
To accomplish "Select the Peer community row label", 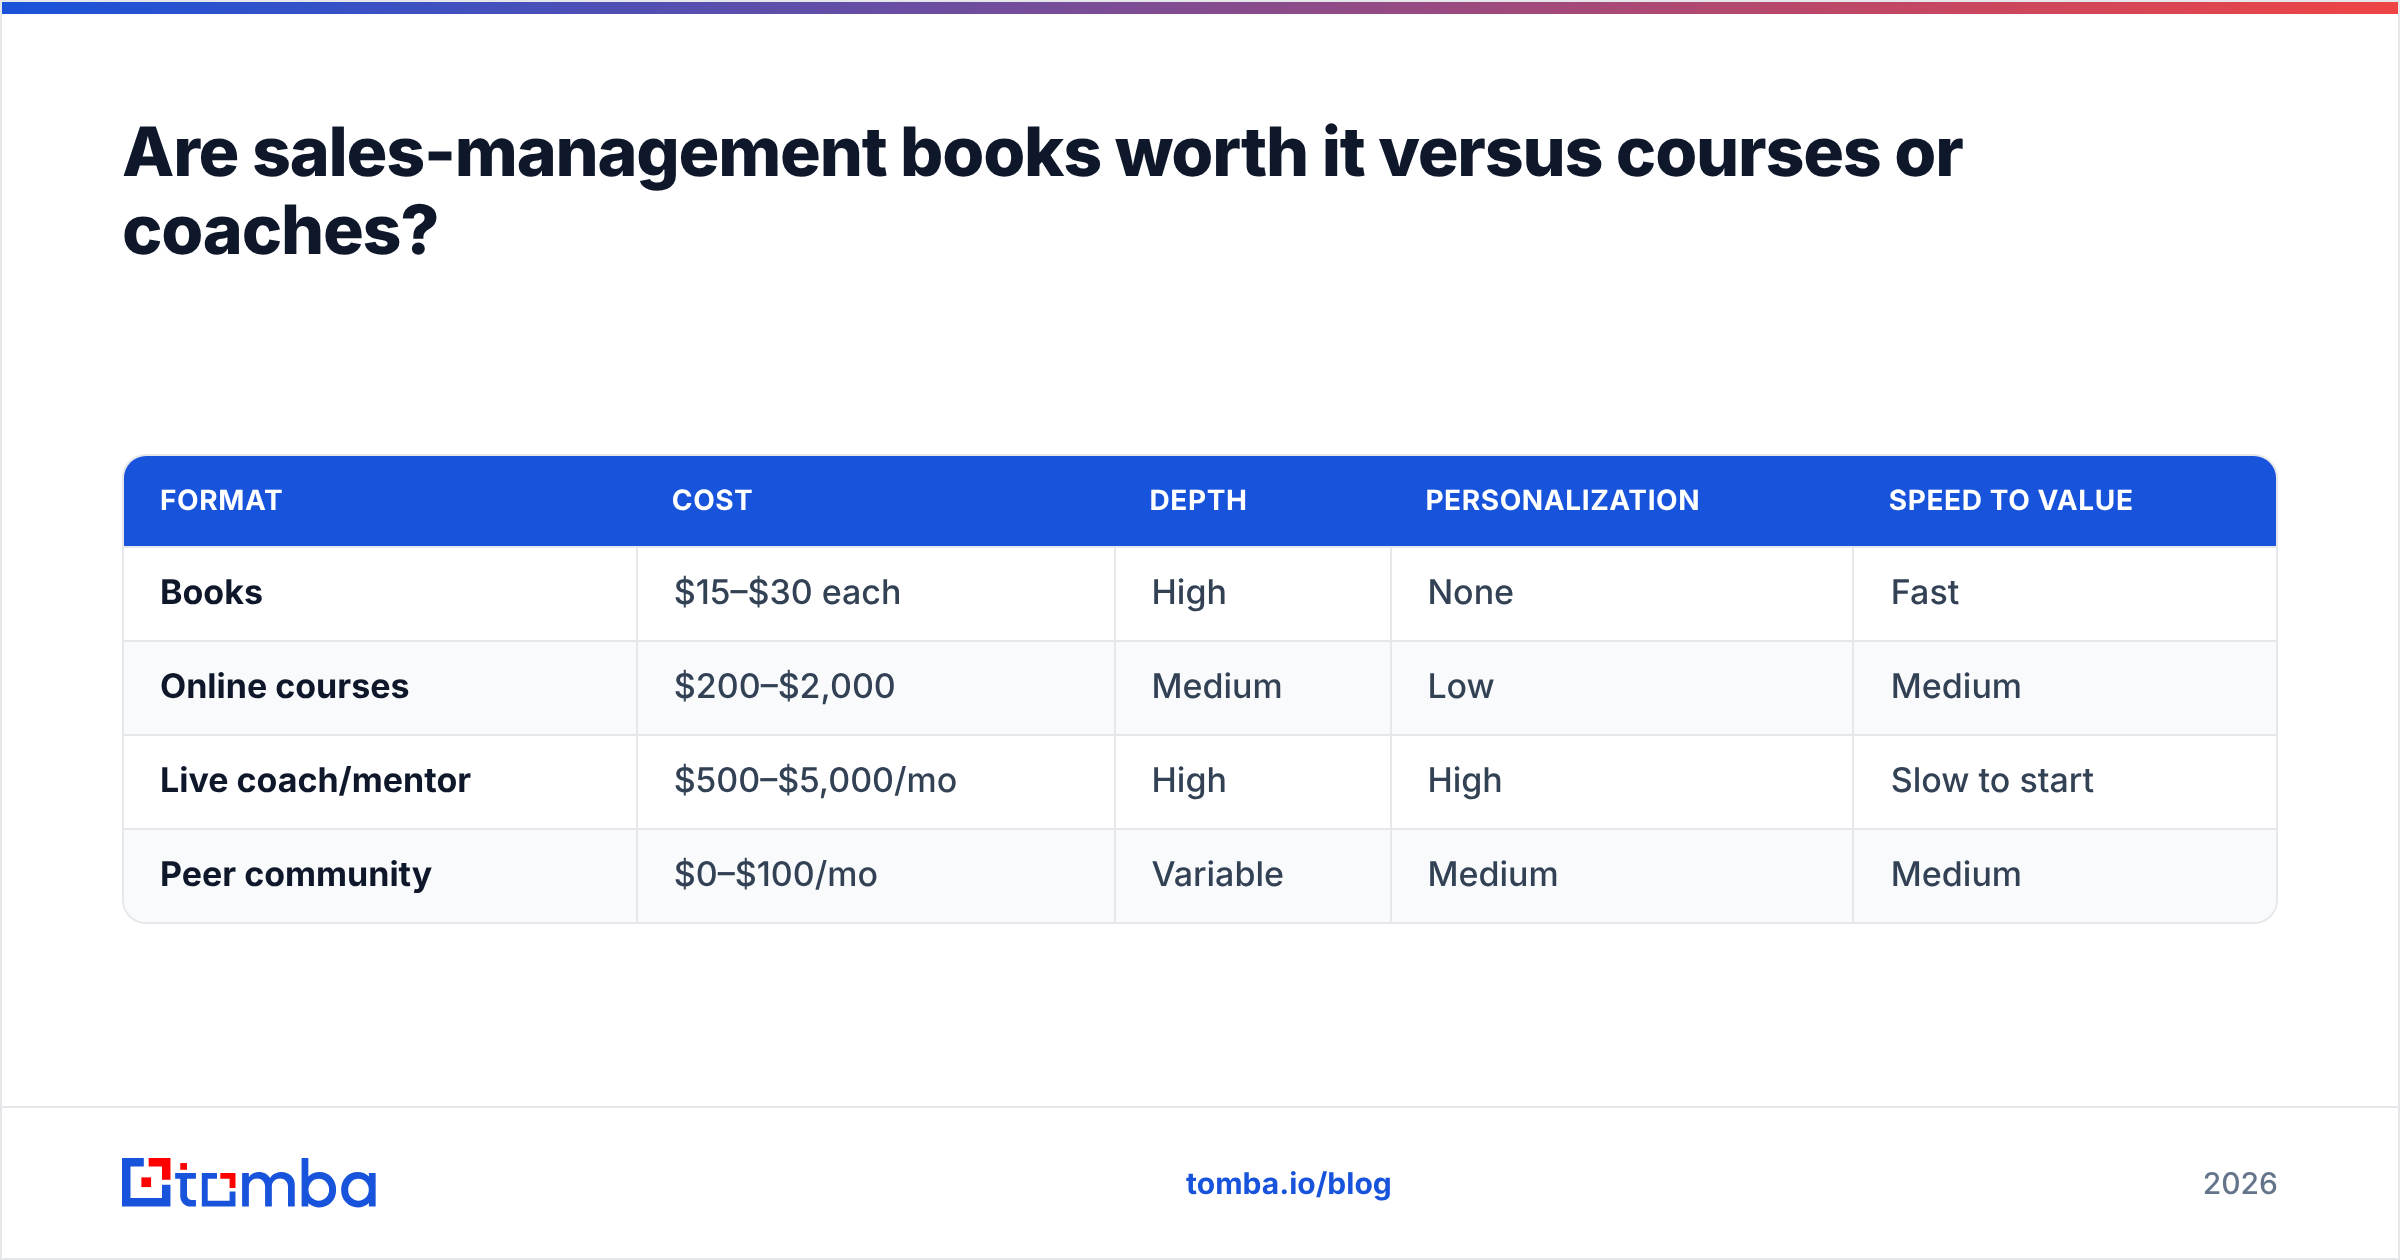I will click(295, 875).
